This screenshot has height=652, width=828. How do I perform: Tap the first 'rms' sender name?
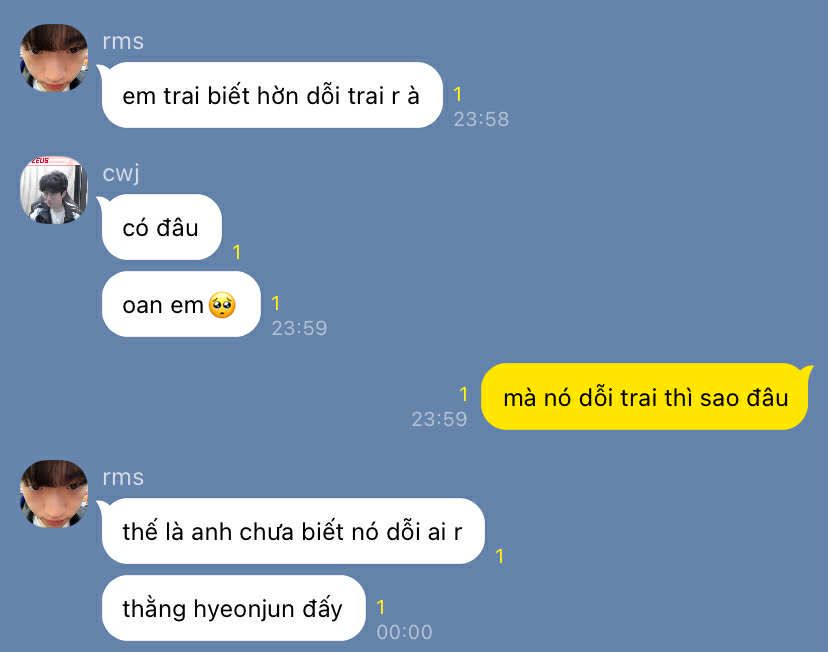coord(123,41)
